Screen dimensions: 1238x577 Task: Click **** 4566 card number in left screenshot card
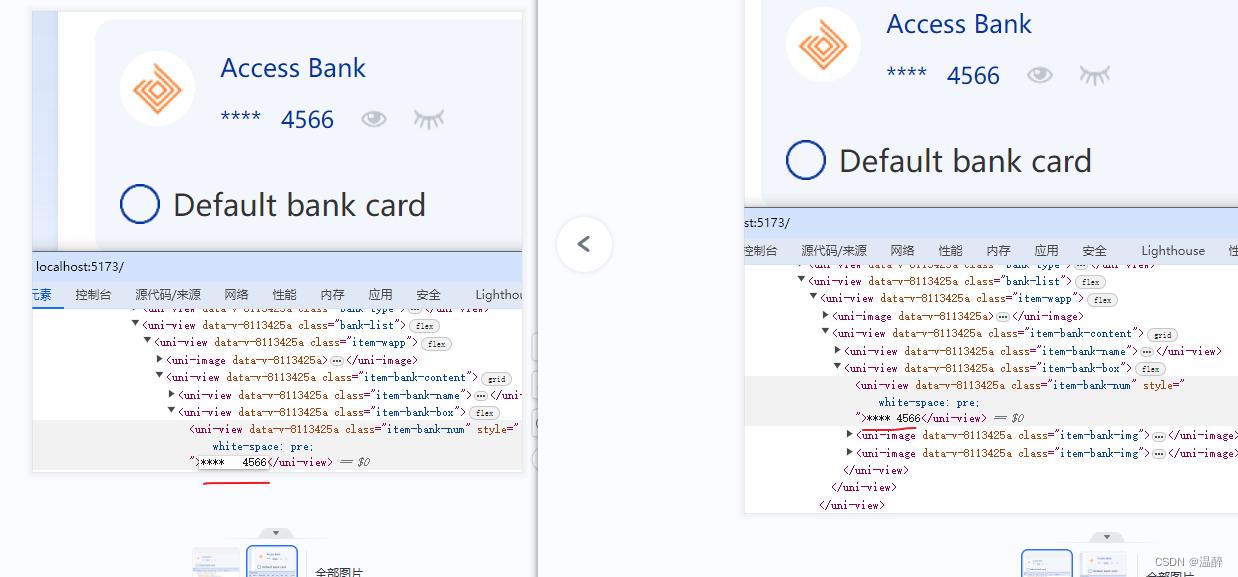277,119
